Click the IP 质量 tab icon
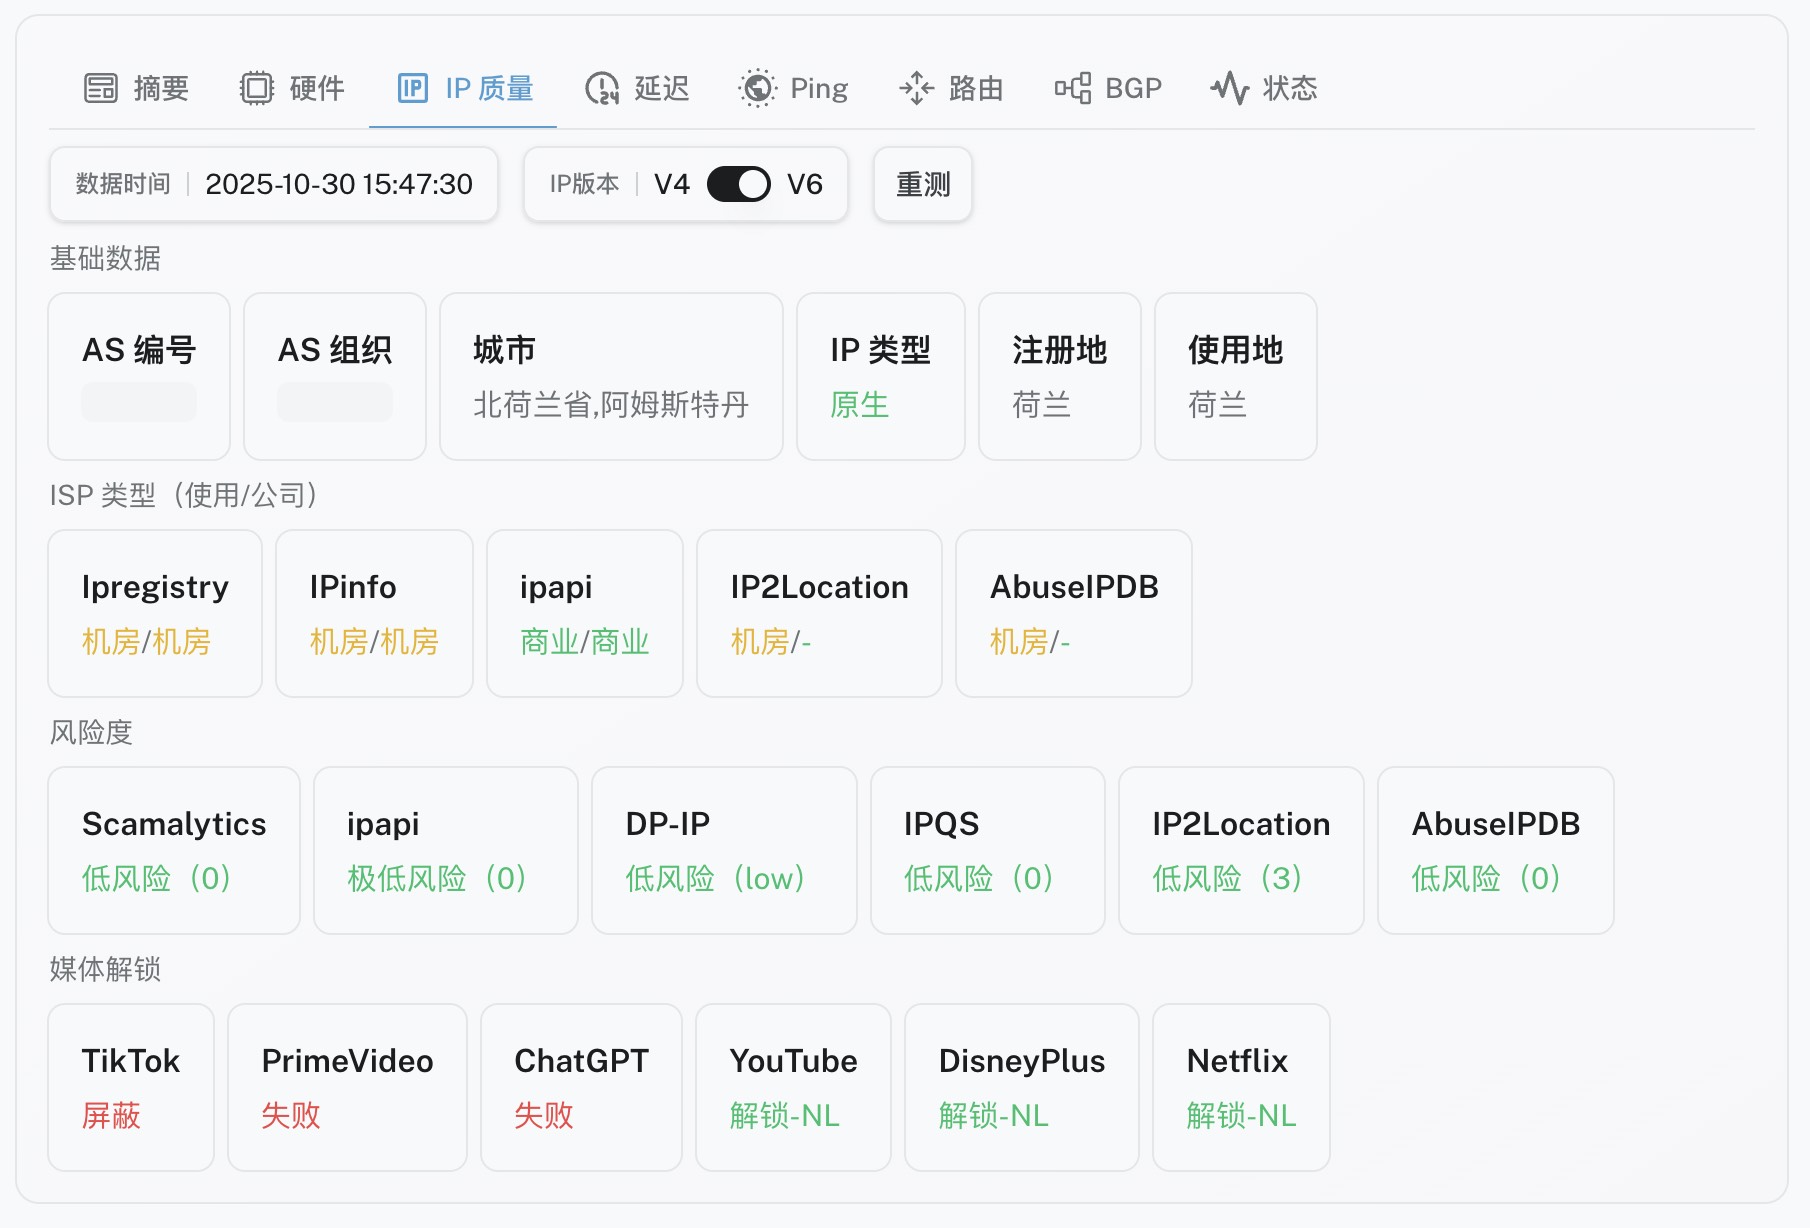The image size is (1810, 1228). click(x=413, y=88)
